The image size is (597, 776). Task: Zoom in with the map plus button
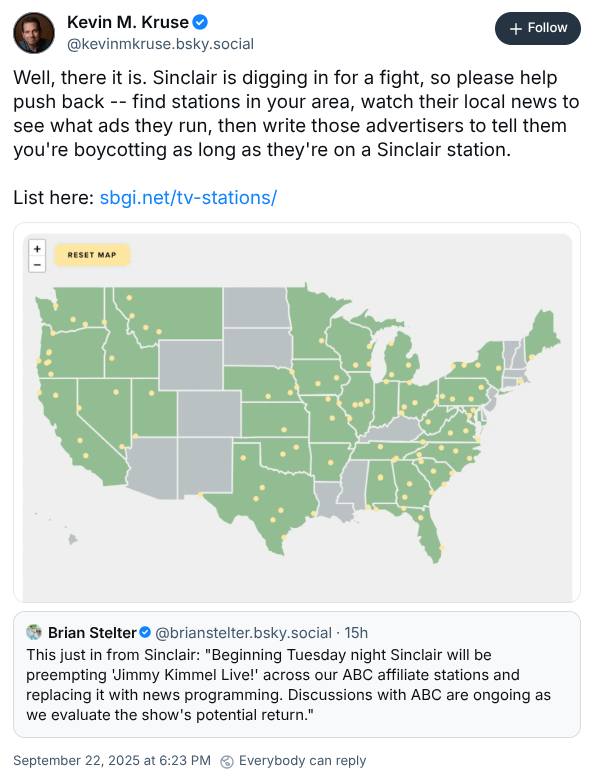coord(37,248)
